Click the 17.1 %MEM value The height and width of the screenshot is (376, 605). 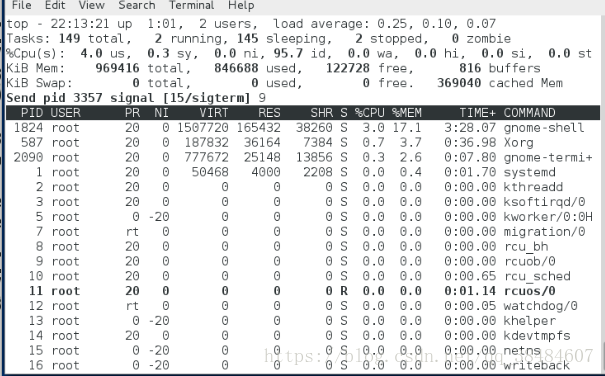pyautogui.click(x=407, y=128)
